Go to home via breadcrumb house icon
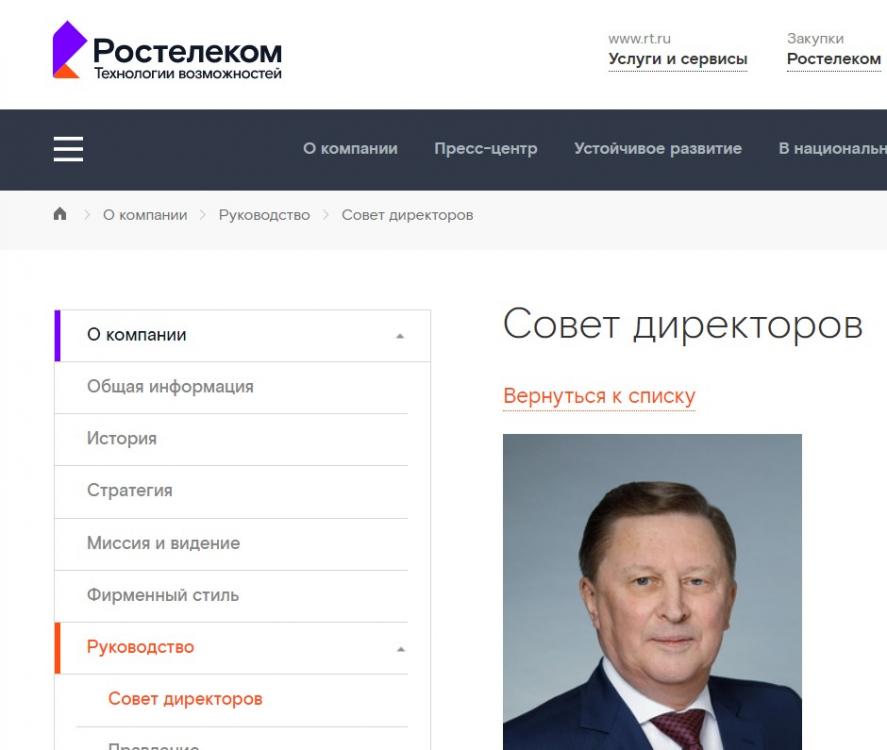Screen dimensions: 887x750 point(59,214)
